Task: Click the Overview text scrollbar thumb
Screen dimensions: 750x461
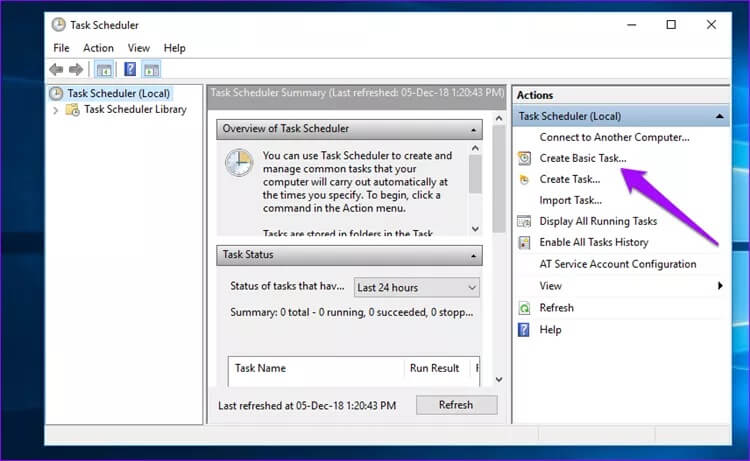Action: tap(475, 174)
